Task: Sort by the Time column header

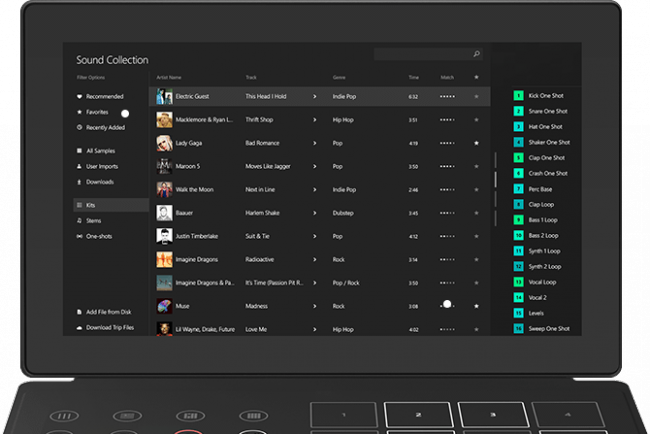Action: pyautogui.click(x=413, y=78)
